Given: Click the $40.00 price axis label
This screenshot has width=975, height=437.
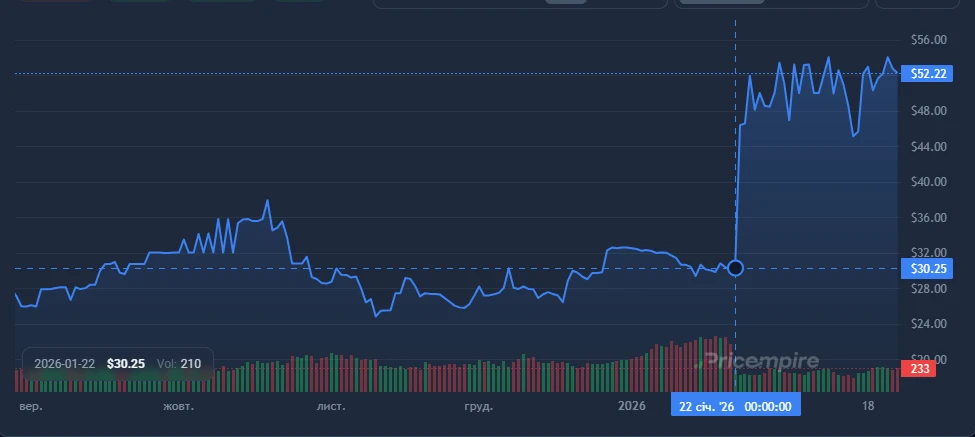Looking at the screenshot, I should pos(929,182).
